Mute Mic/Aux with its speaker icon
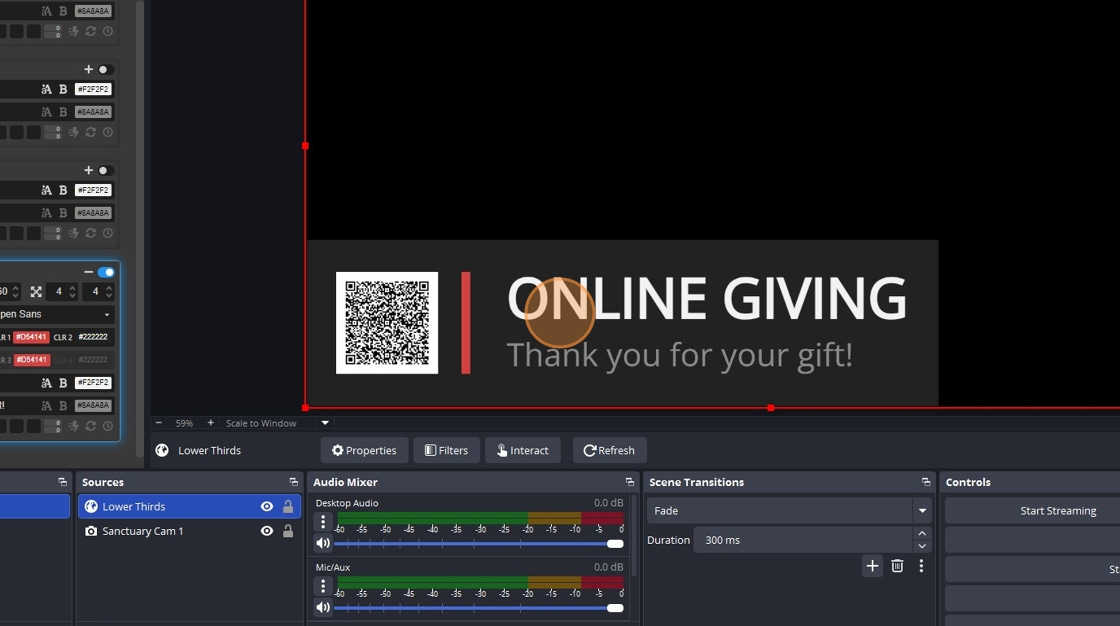 click(x=323, y=607)
